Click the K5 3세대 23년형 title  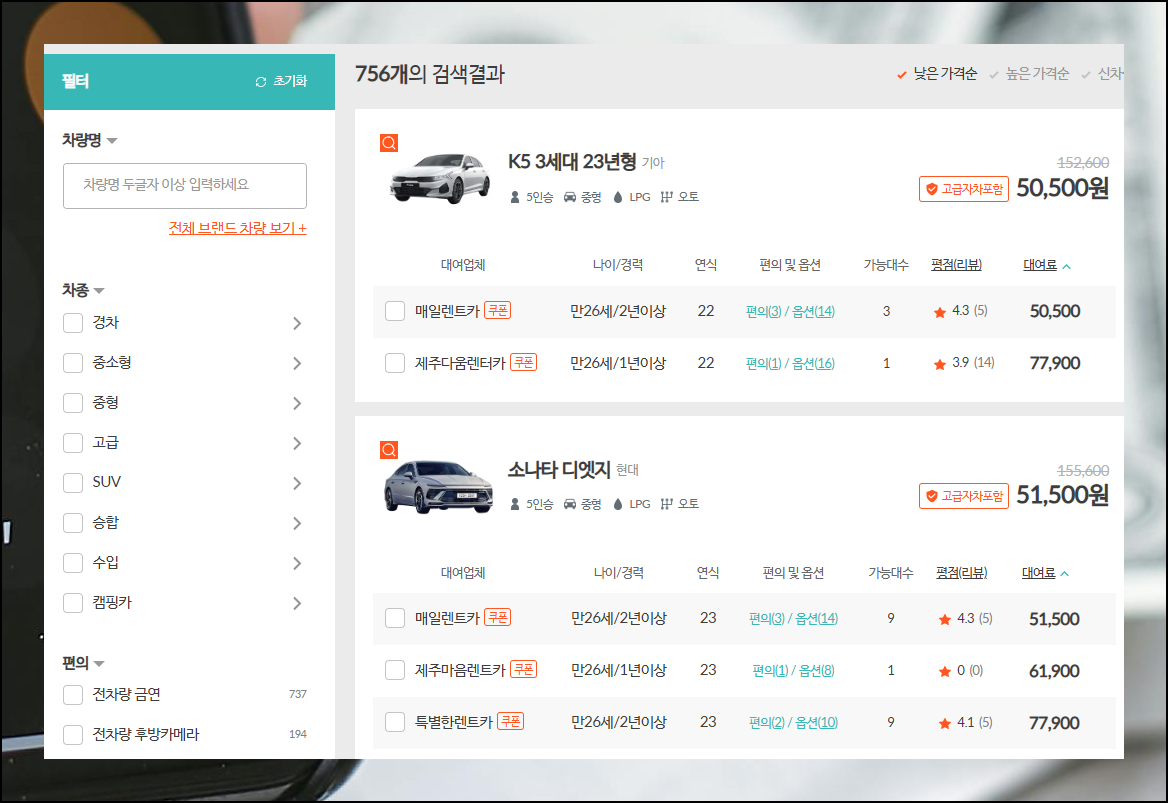point(572,162)
